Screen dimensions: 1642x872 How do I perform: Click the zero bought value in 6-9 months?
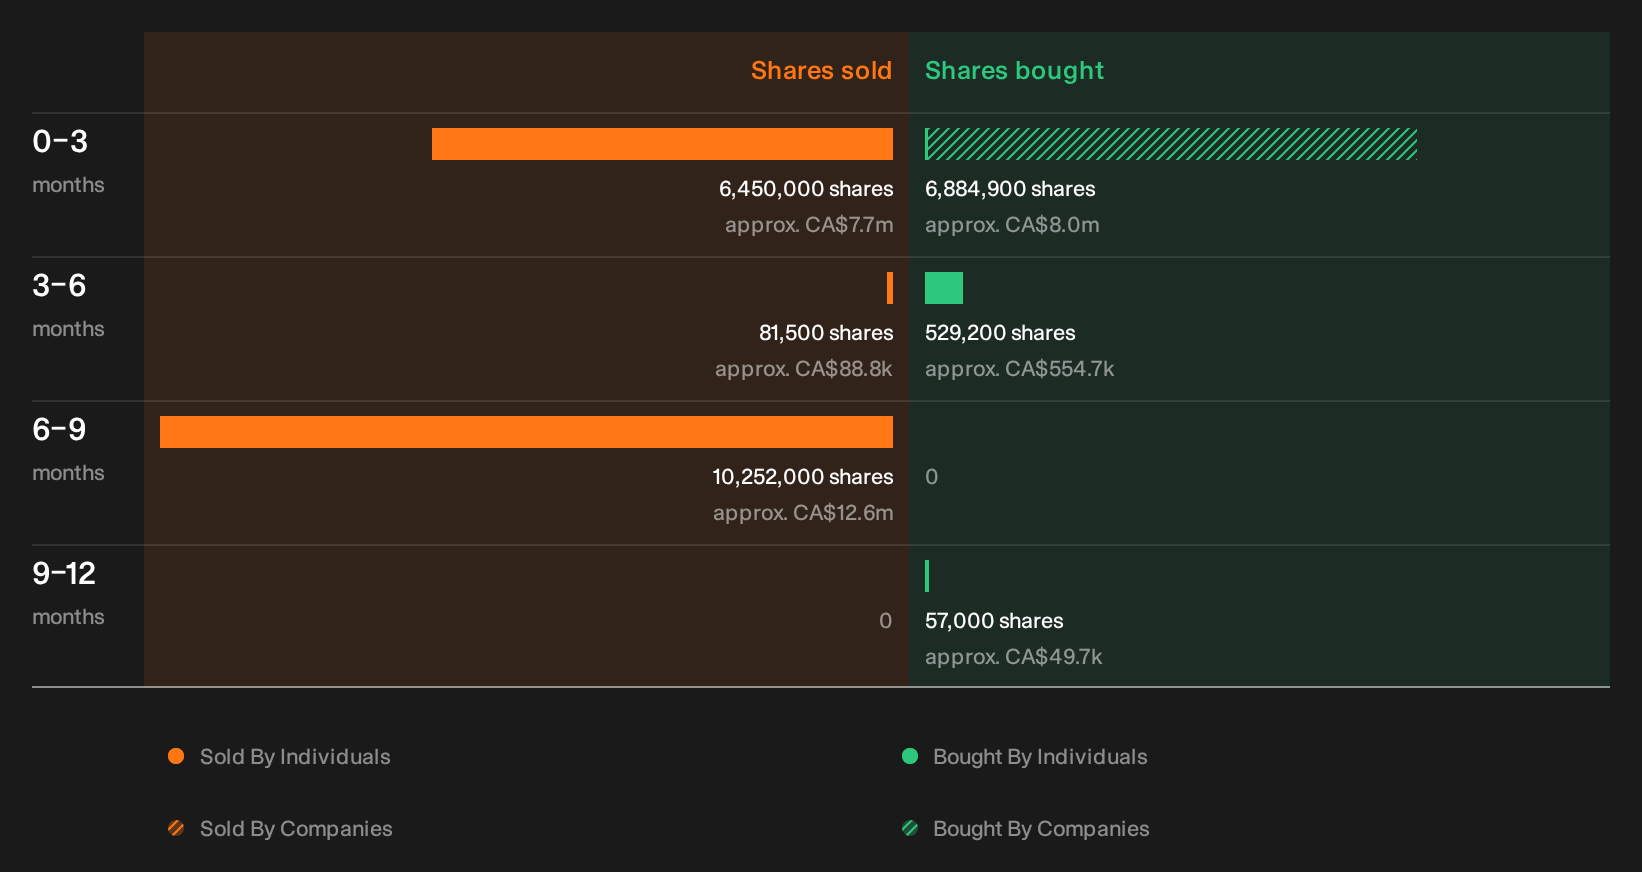(x=932, y=477)
